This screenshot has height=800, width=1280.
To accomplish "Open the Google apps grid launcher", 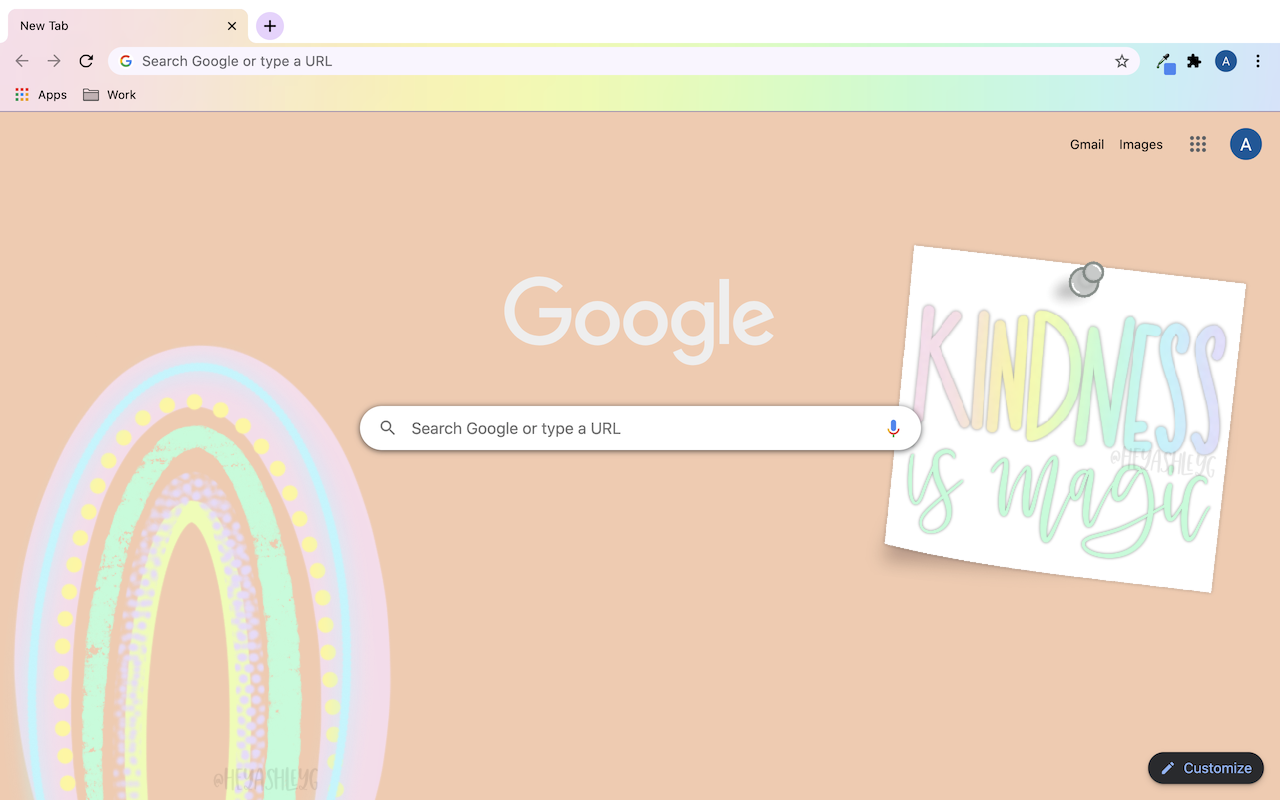I will click(x=1198, y=144).
